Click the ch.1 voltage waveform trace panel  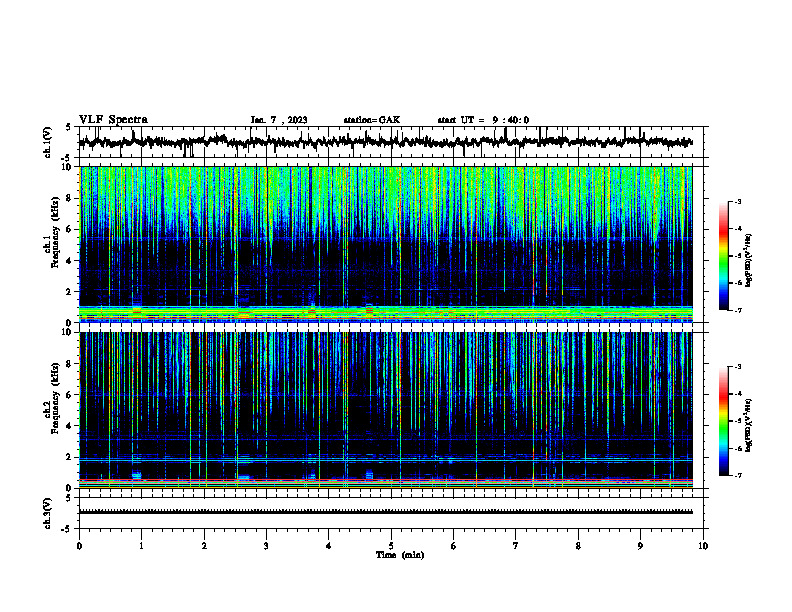[x=393, y=142]
